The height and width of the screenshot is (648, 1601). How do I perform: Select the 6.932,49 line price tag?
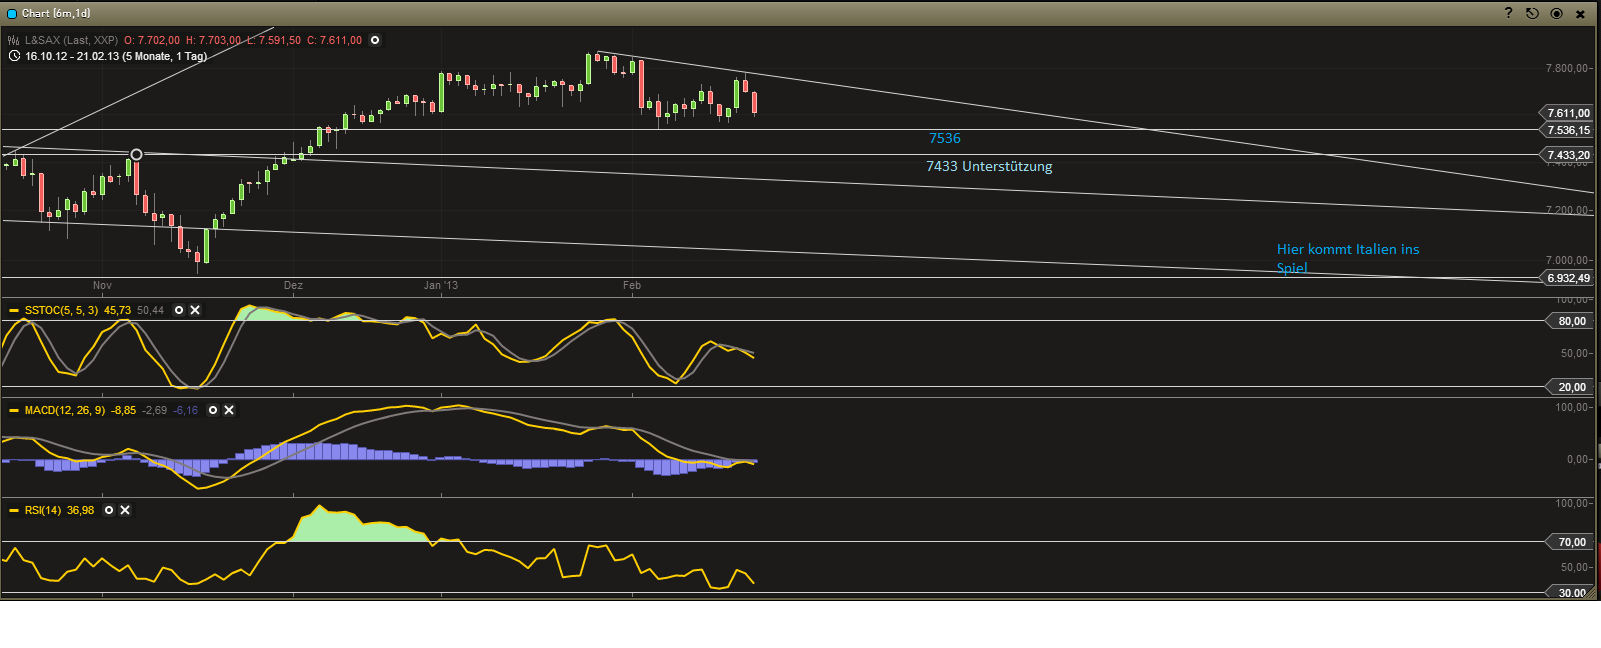[1566, 278]
